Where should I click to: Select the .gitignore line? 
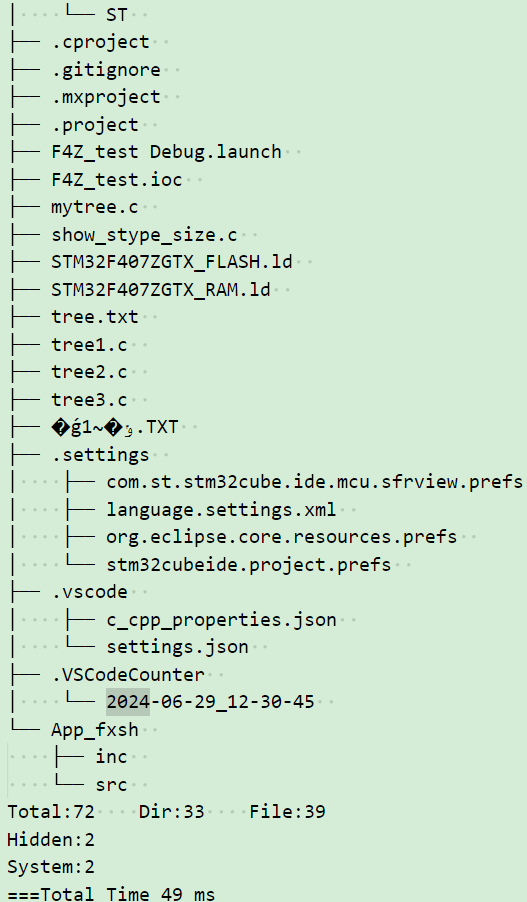(106, 70)
